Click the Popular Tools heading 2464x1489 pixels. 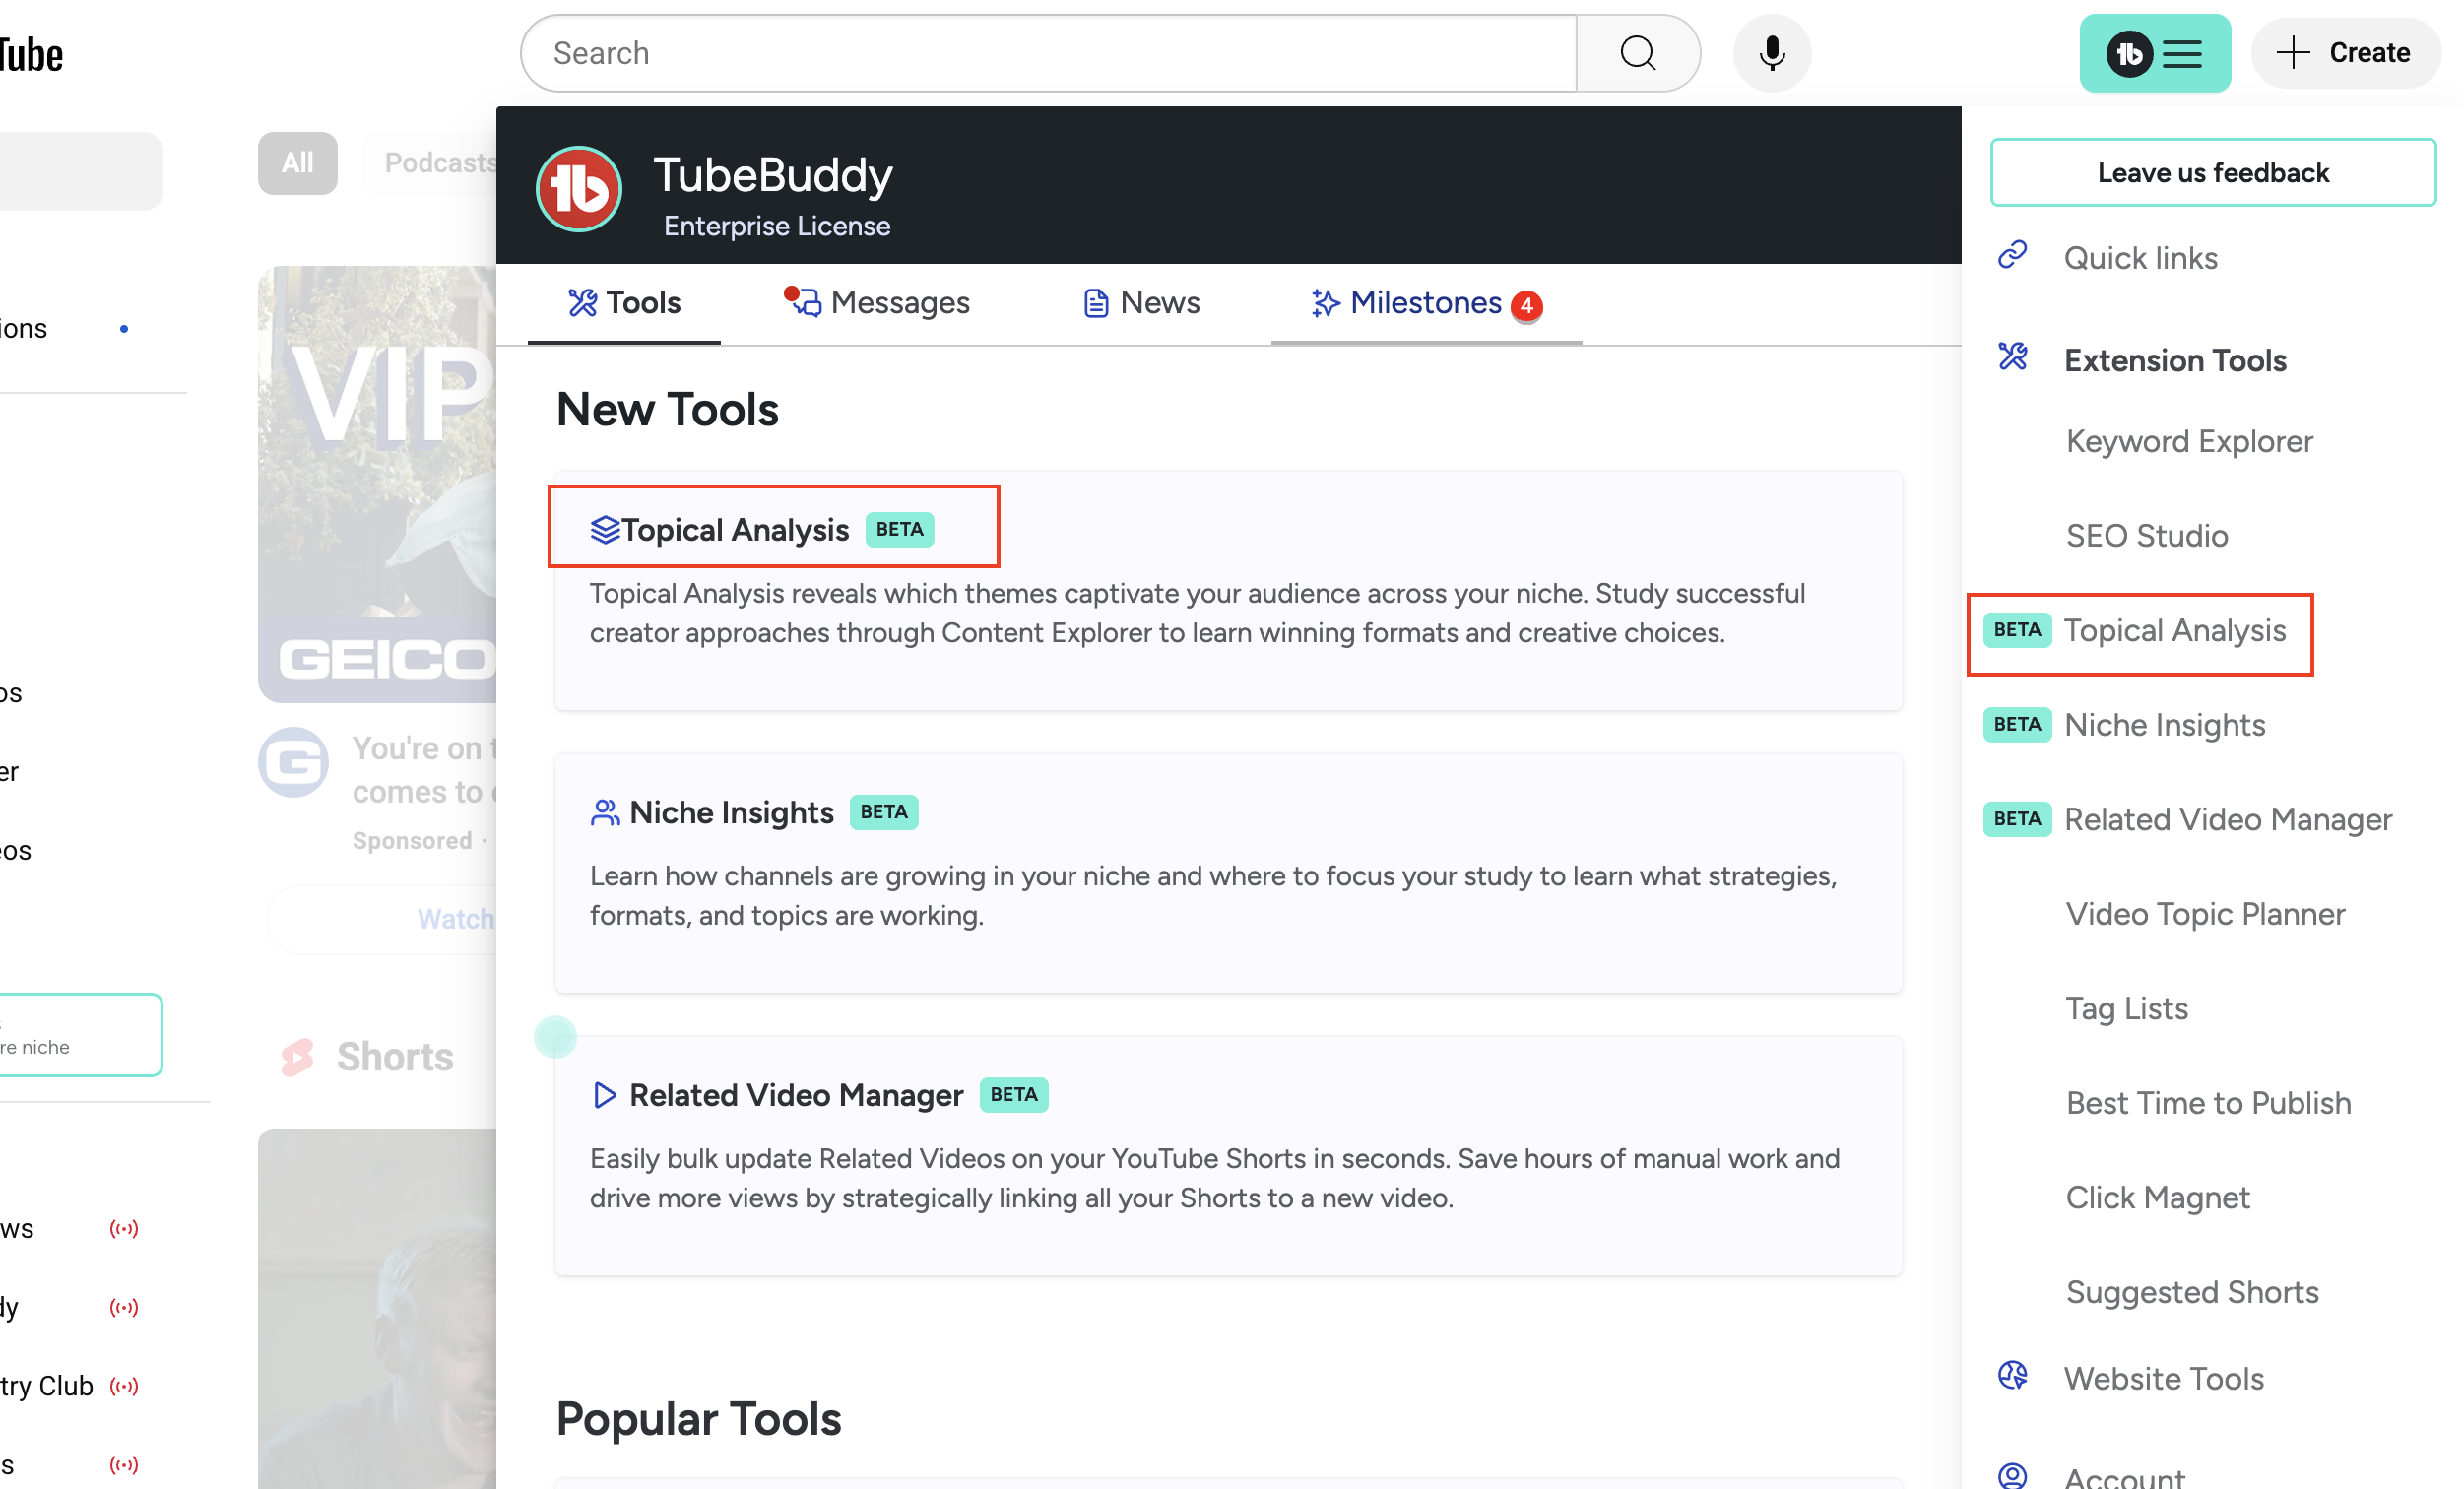coord(698,1418)
